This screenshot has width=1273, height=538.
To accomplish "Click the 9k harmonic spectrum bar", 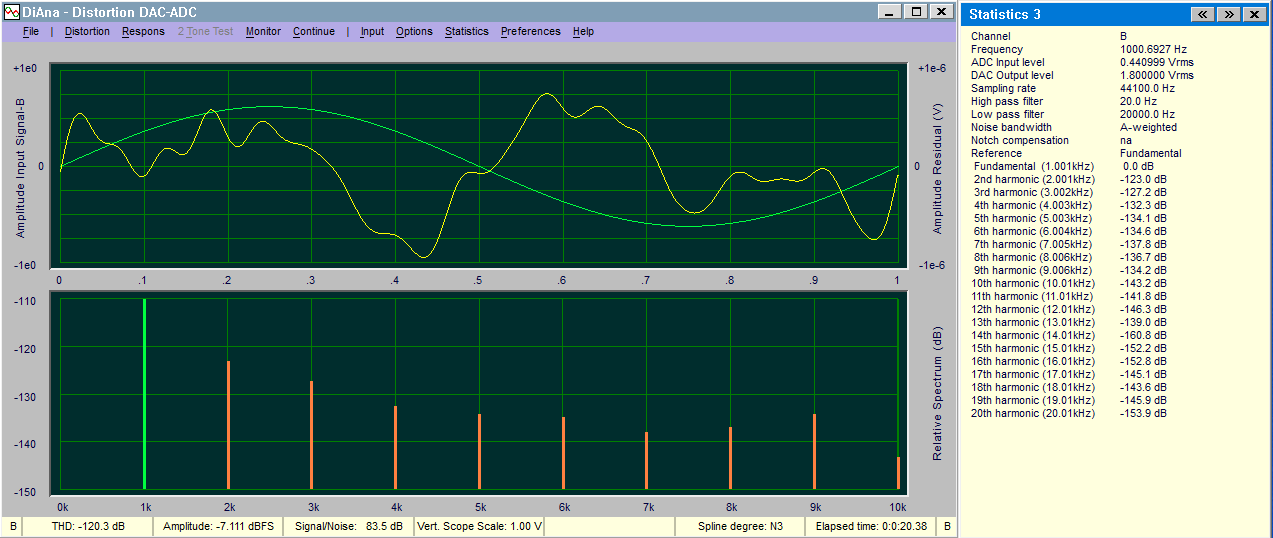I will (815, 451).
